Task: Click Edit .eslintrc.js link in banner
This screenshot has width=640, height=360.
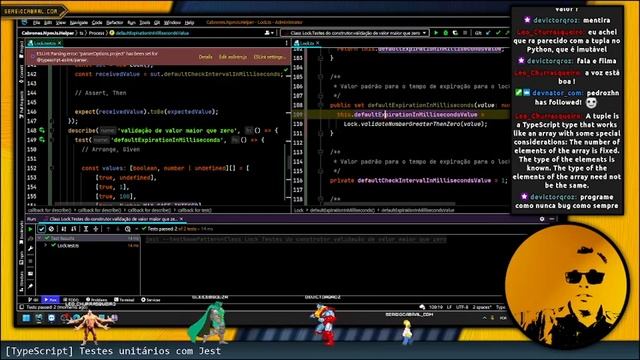Action: (x=233, y=57)
